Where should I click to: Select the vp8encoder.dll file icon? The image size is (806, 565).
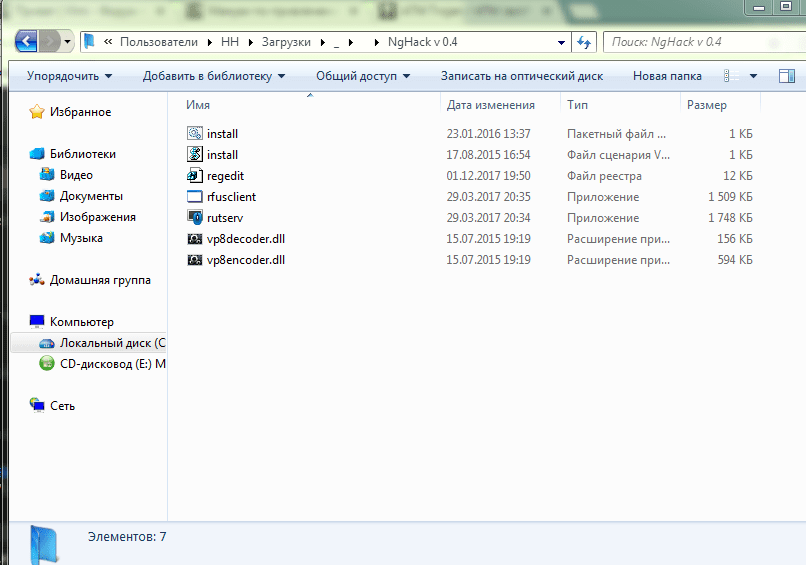tap(195, 260)
